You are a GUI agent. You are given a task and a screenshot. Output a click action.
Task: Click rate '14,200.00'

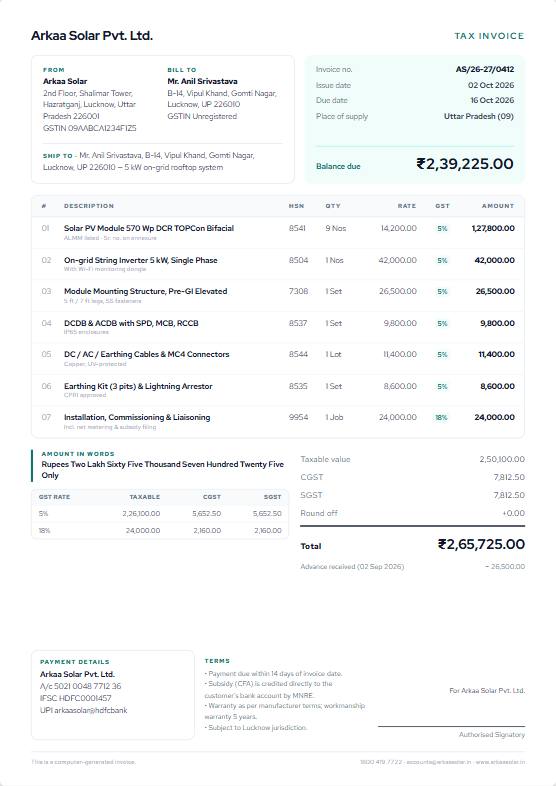tap(399, 228)
